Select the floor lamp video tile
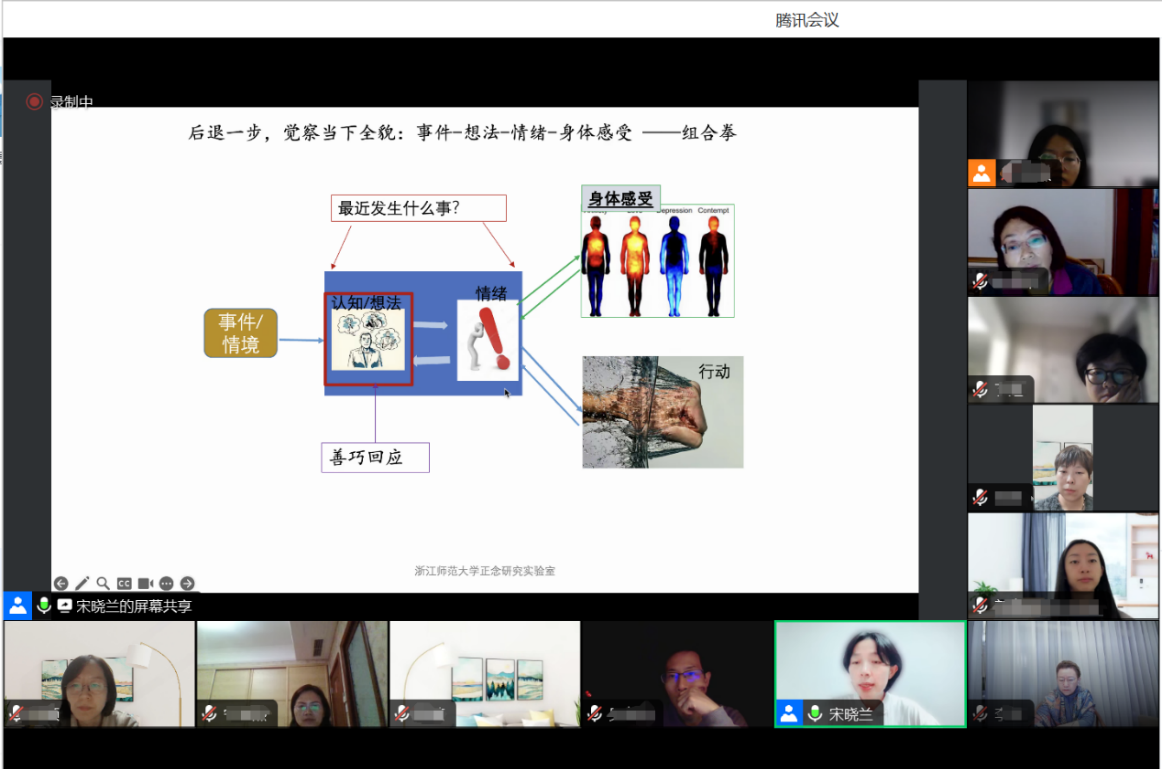The width and height of the screenshot is (1162, 769). (99, 674)
